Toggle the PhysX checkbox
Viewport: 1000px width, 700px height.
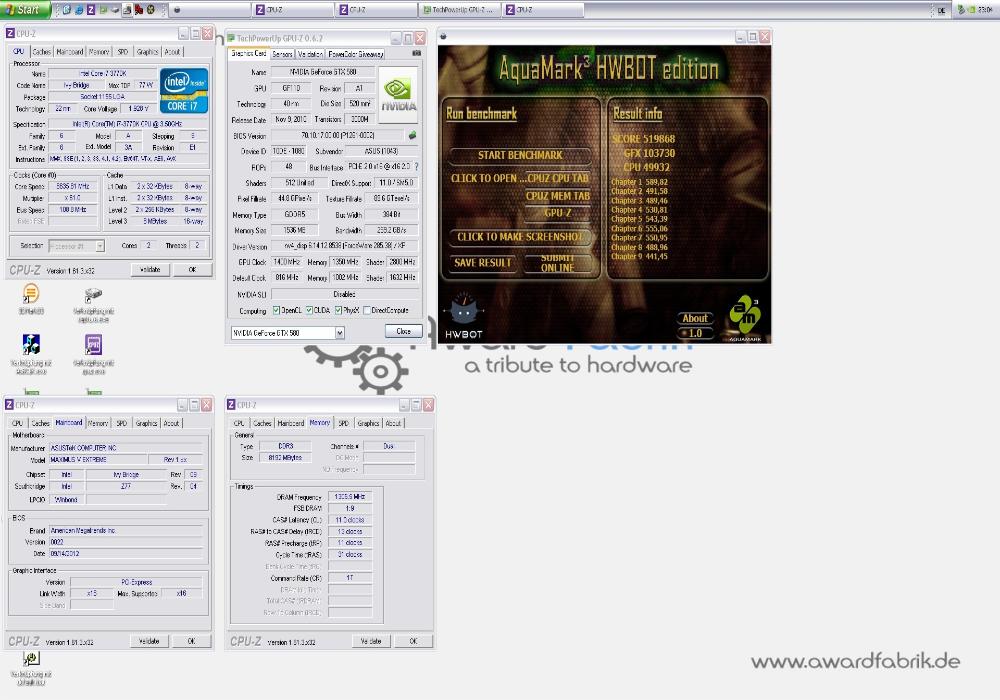tap(338, 310)
